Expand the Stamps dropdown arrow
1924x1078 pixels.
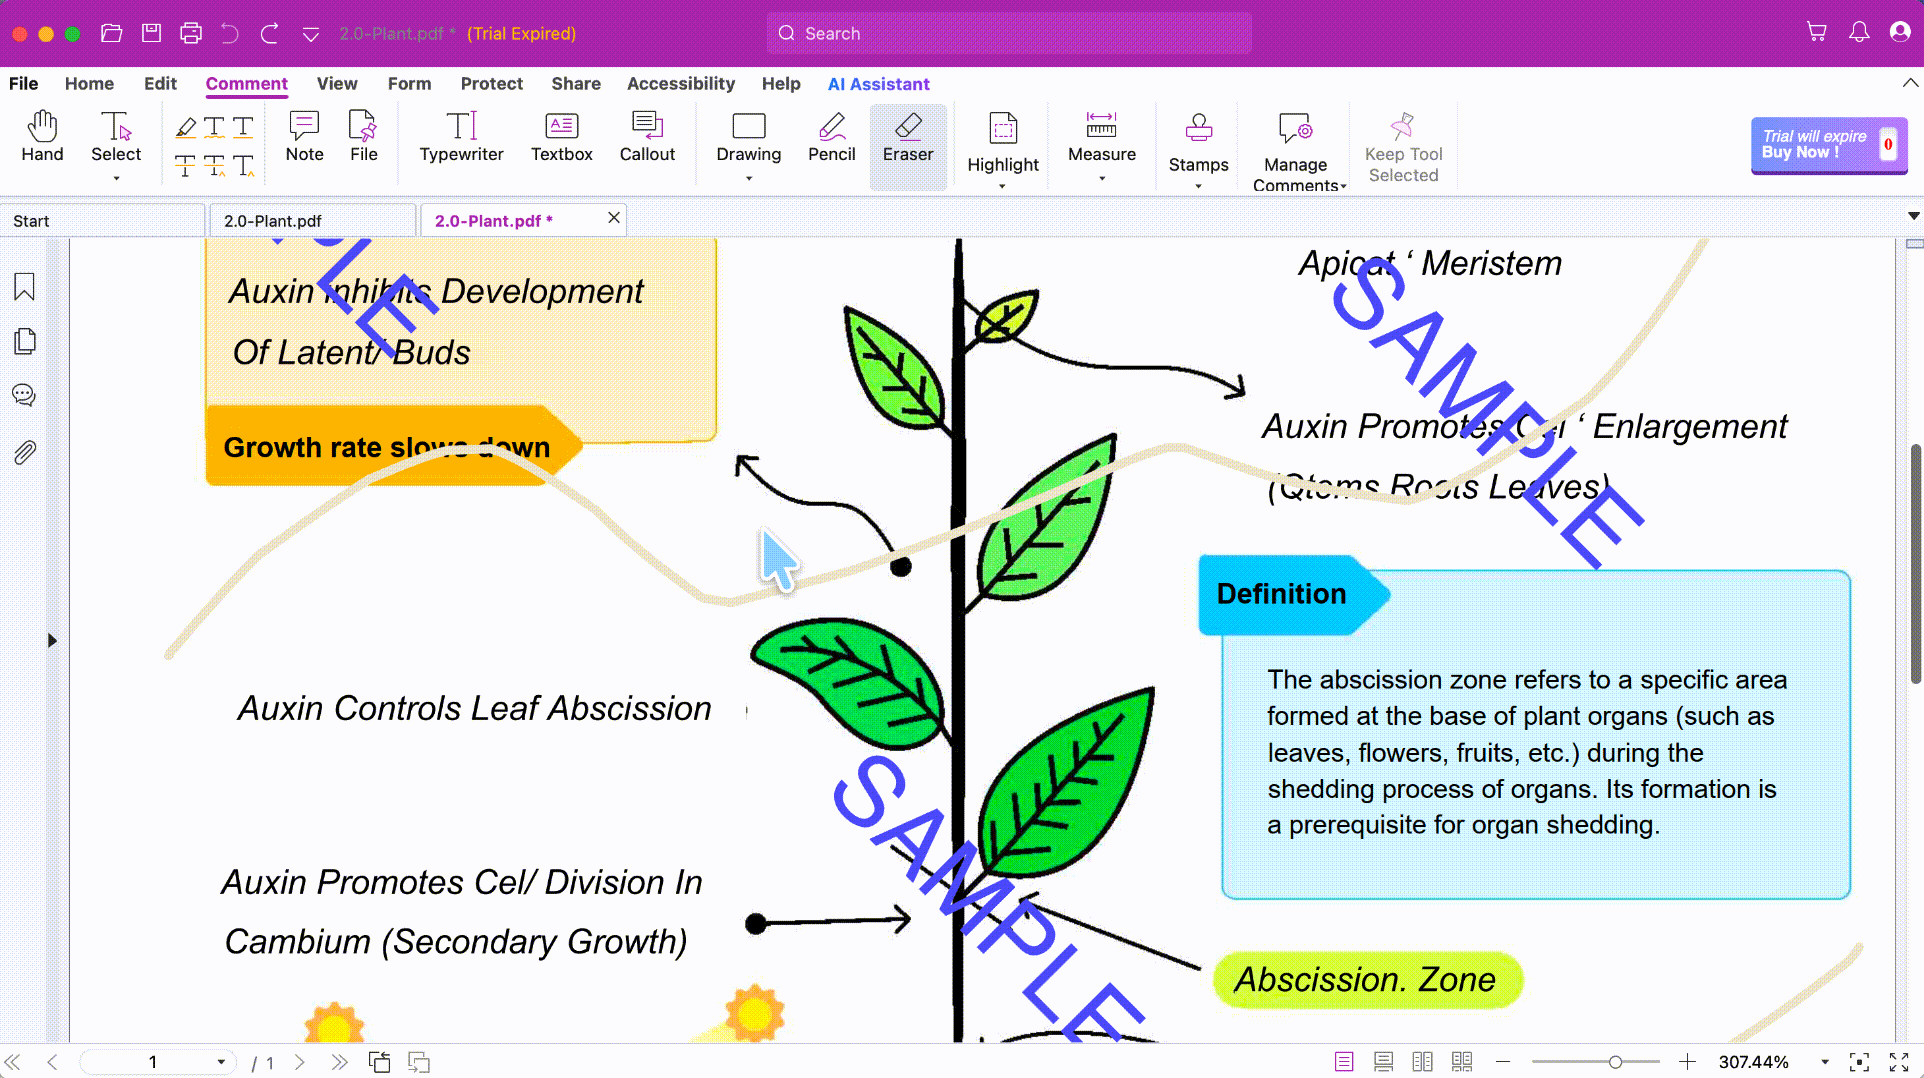pos(1198,186)
